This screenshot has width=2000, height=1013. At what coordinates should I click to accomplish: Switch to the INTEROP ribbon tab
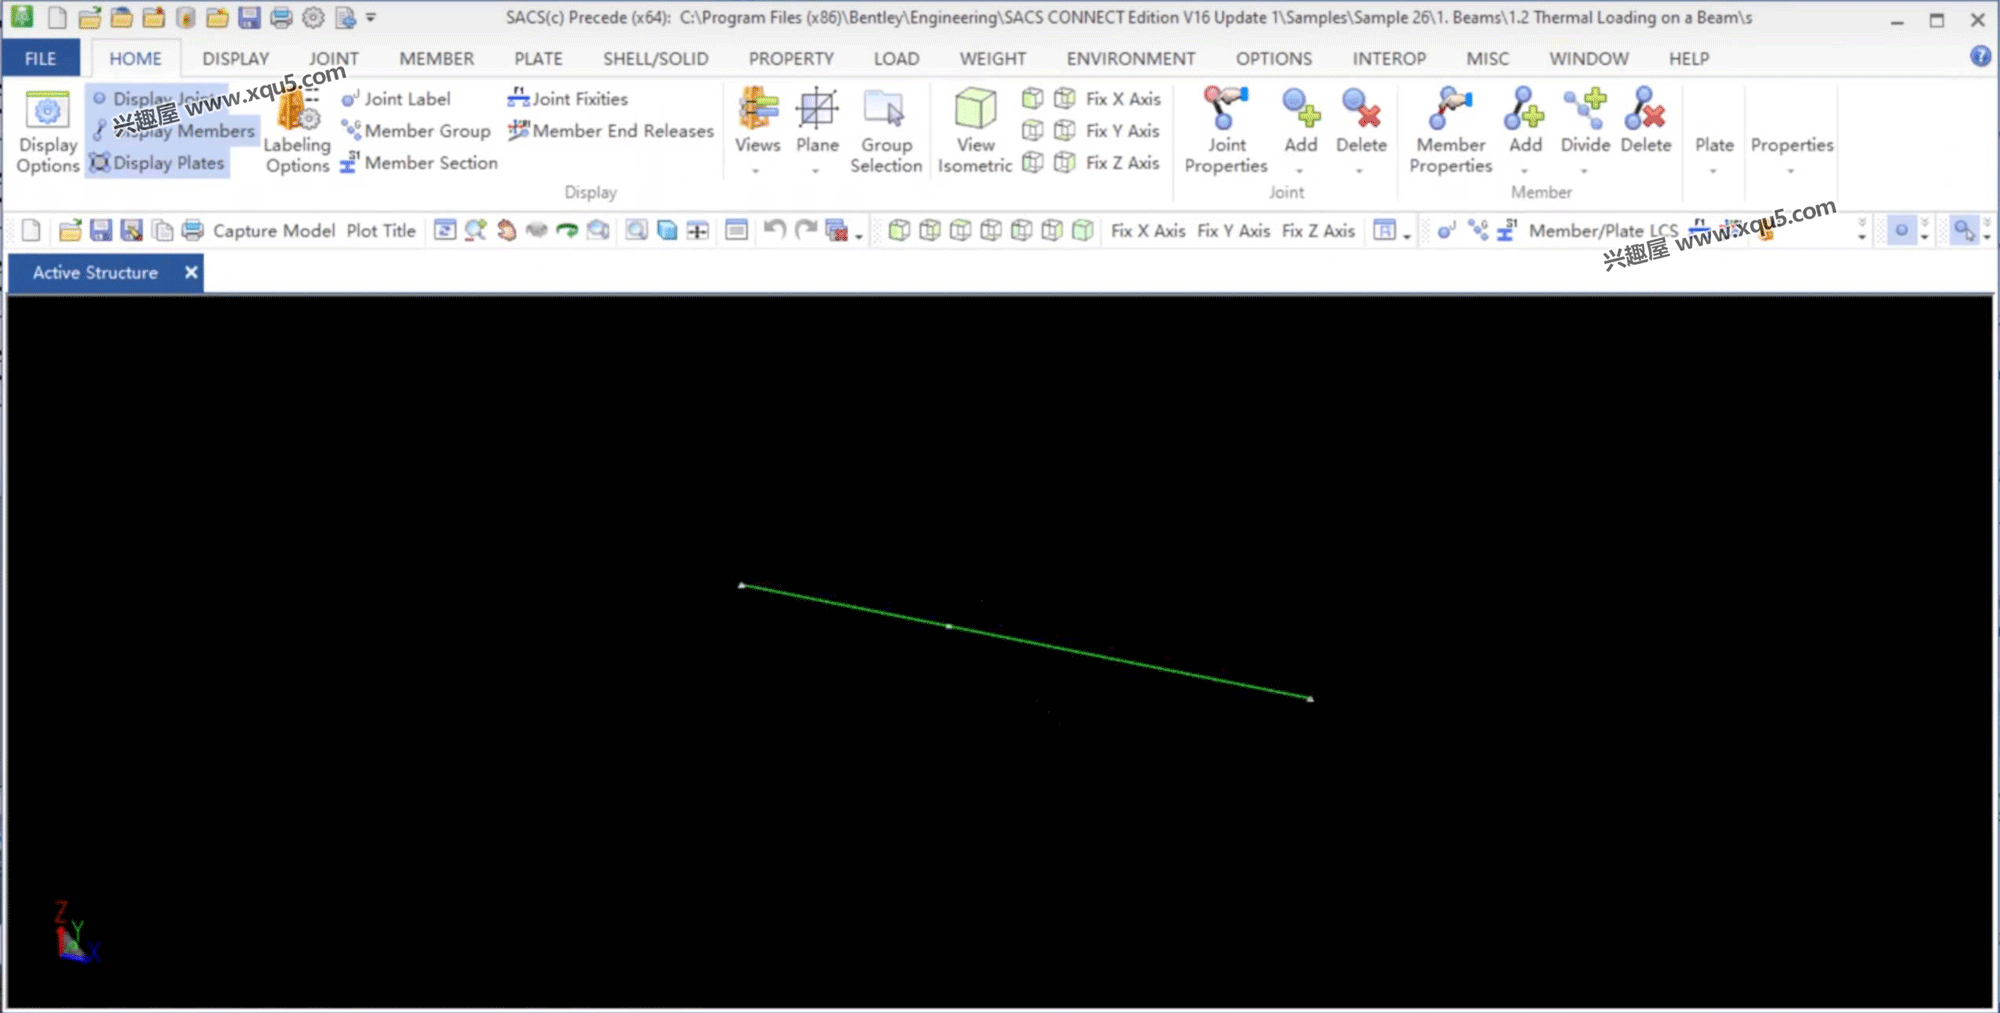(1389, 58)
